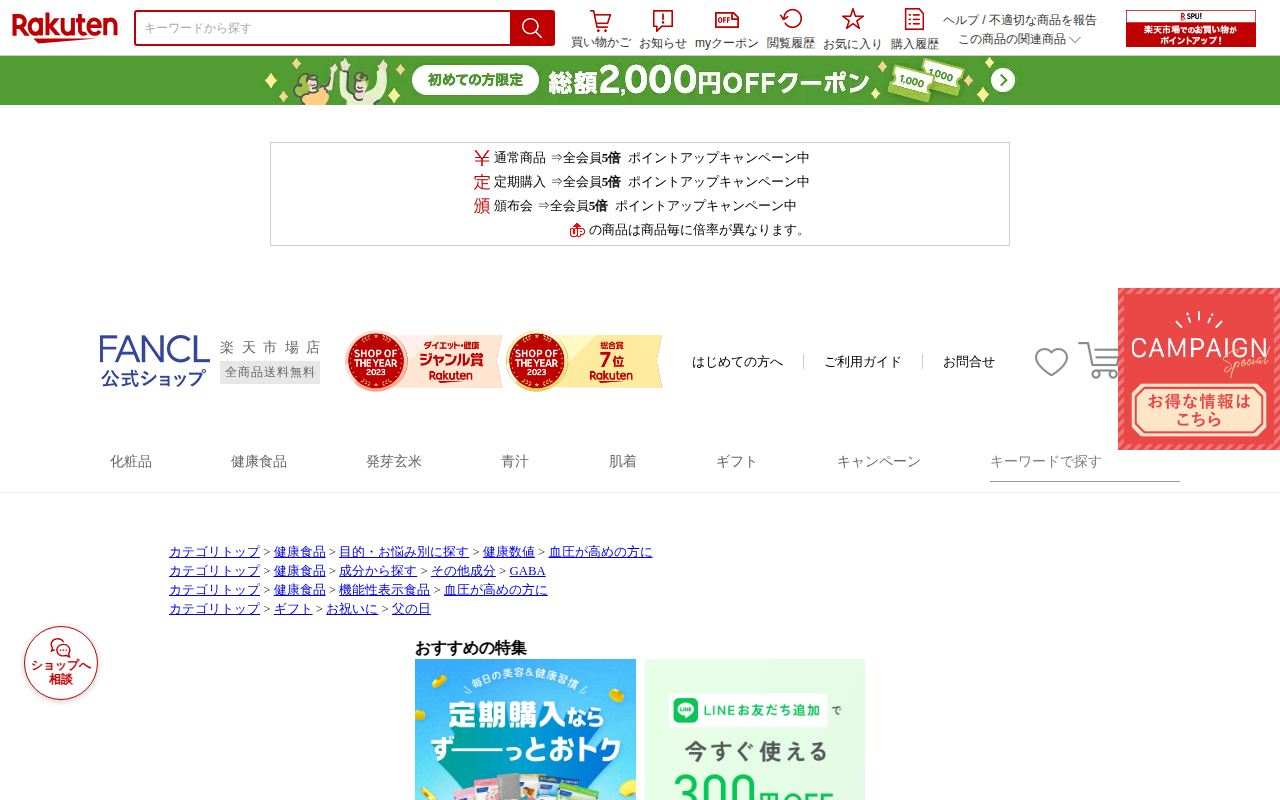Open the shop consultation chat button (ショップへ相談)
This screenshot has width=1280, height=800.
click(61, 663)
